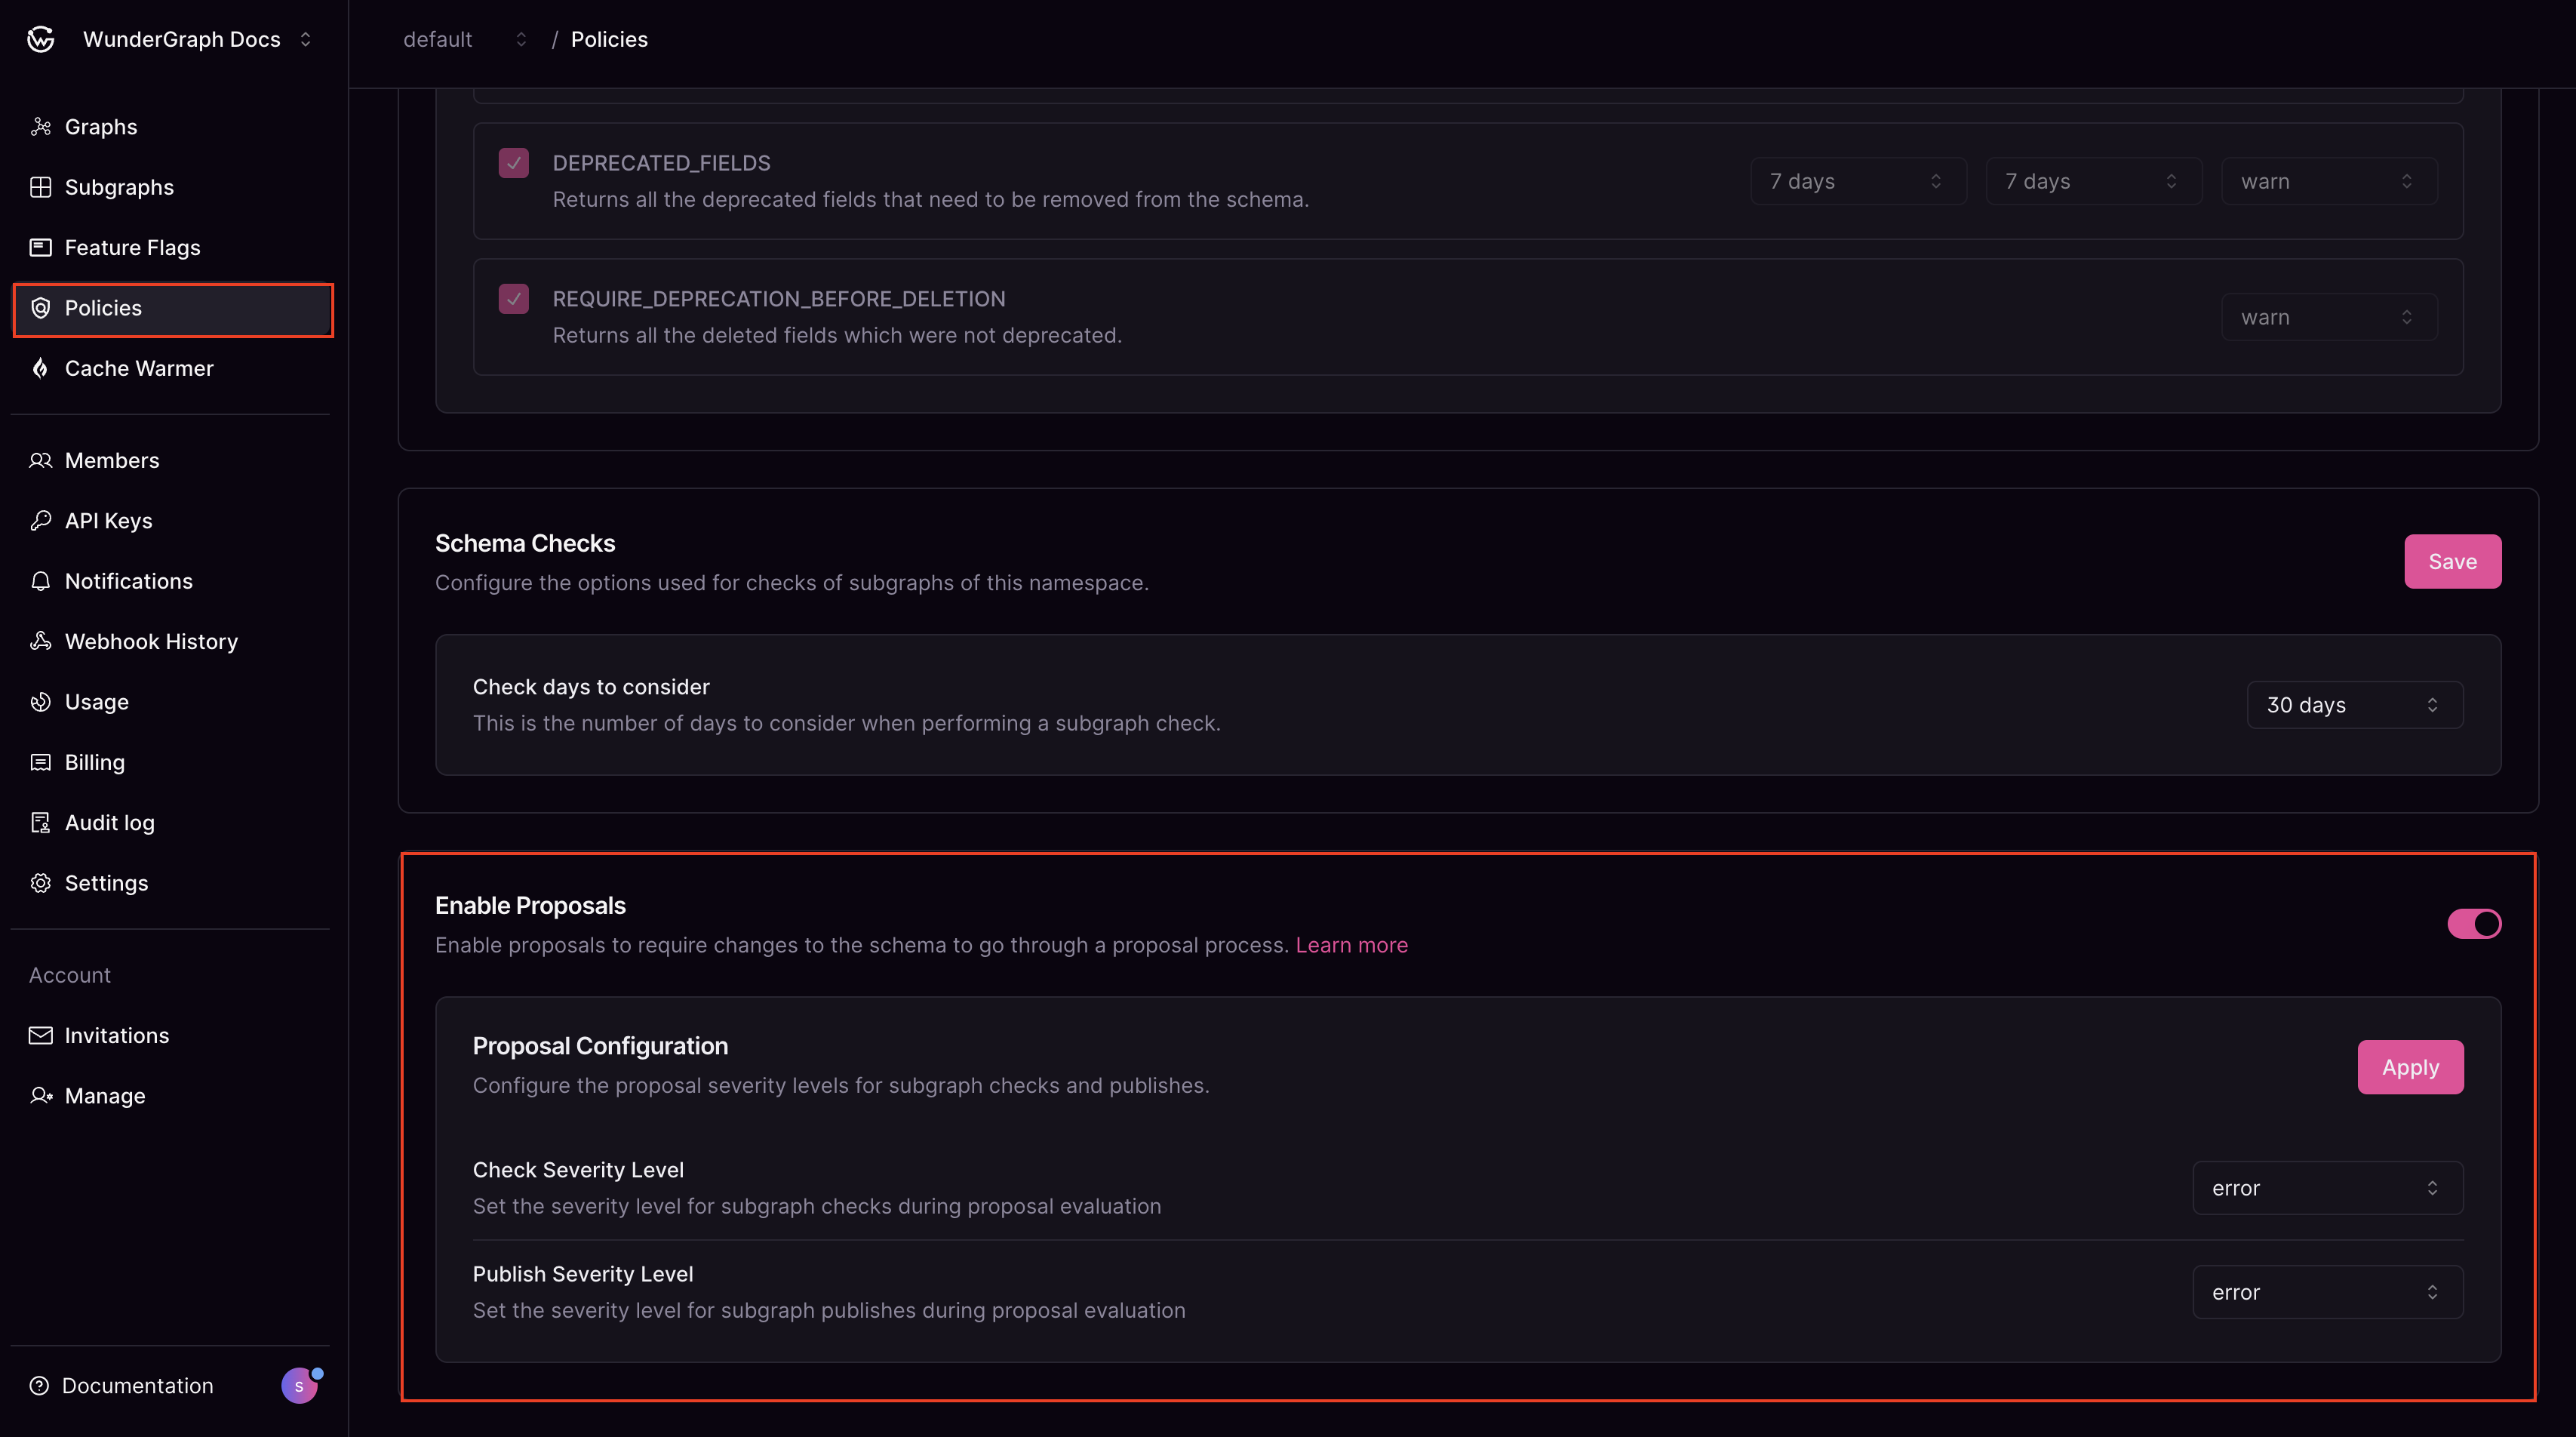2576x1437 pixels.
Task: Uncheck REQUIRE_DEPRECATION_BEFORE_DELETION checkbox
Action: [513, 299]
